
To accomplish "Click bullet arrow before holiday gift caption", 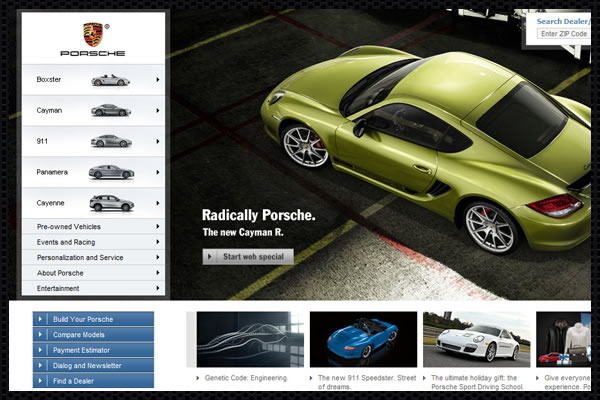I will (x=424, y=378).
